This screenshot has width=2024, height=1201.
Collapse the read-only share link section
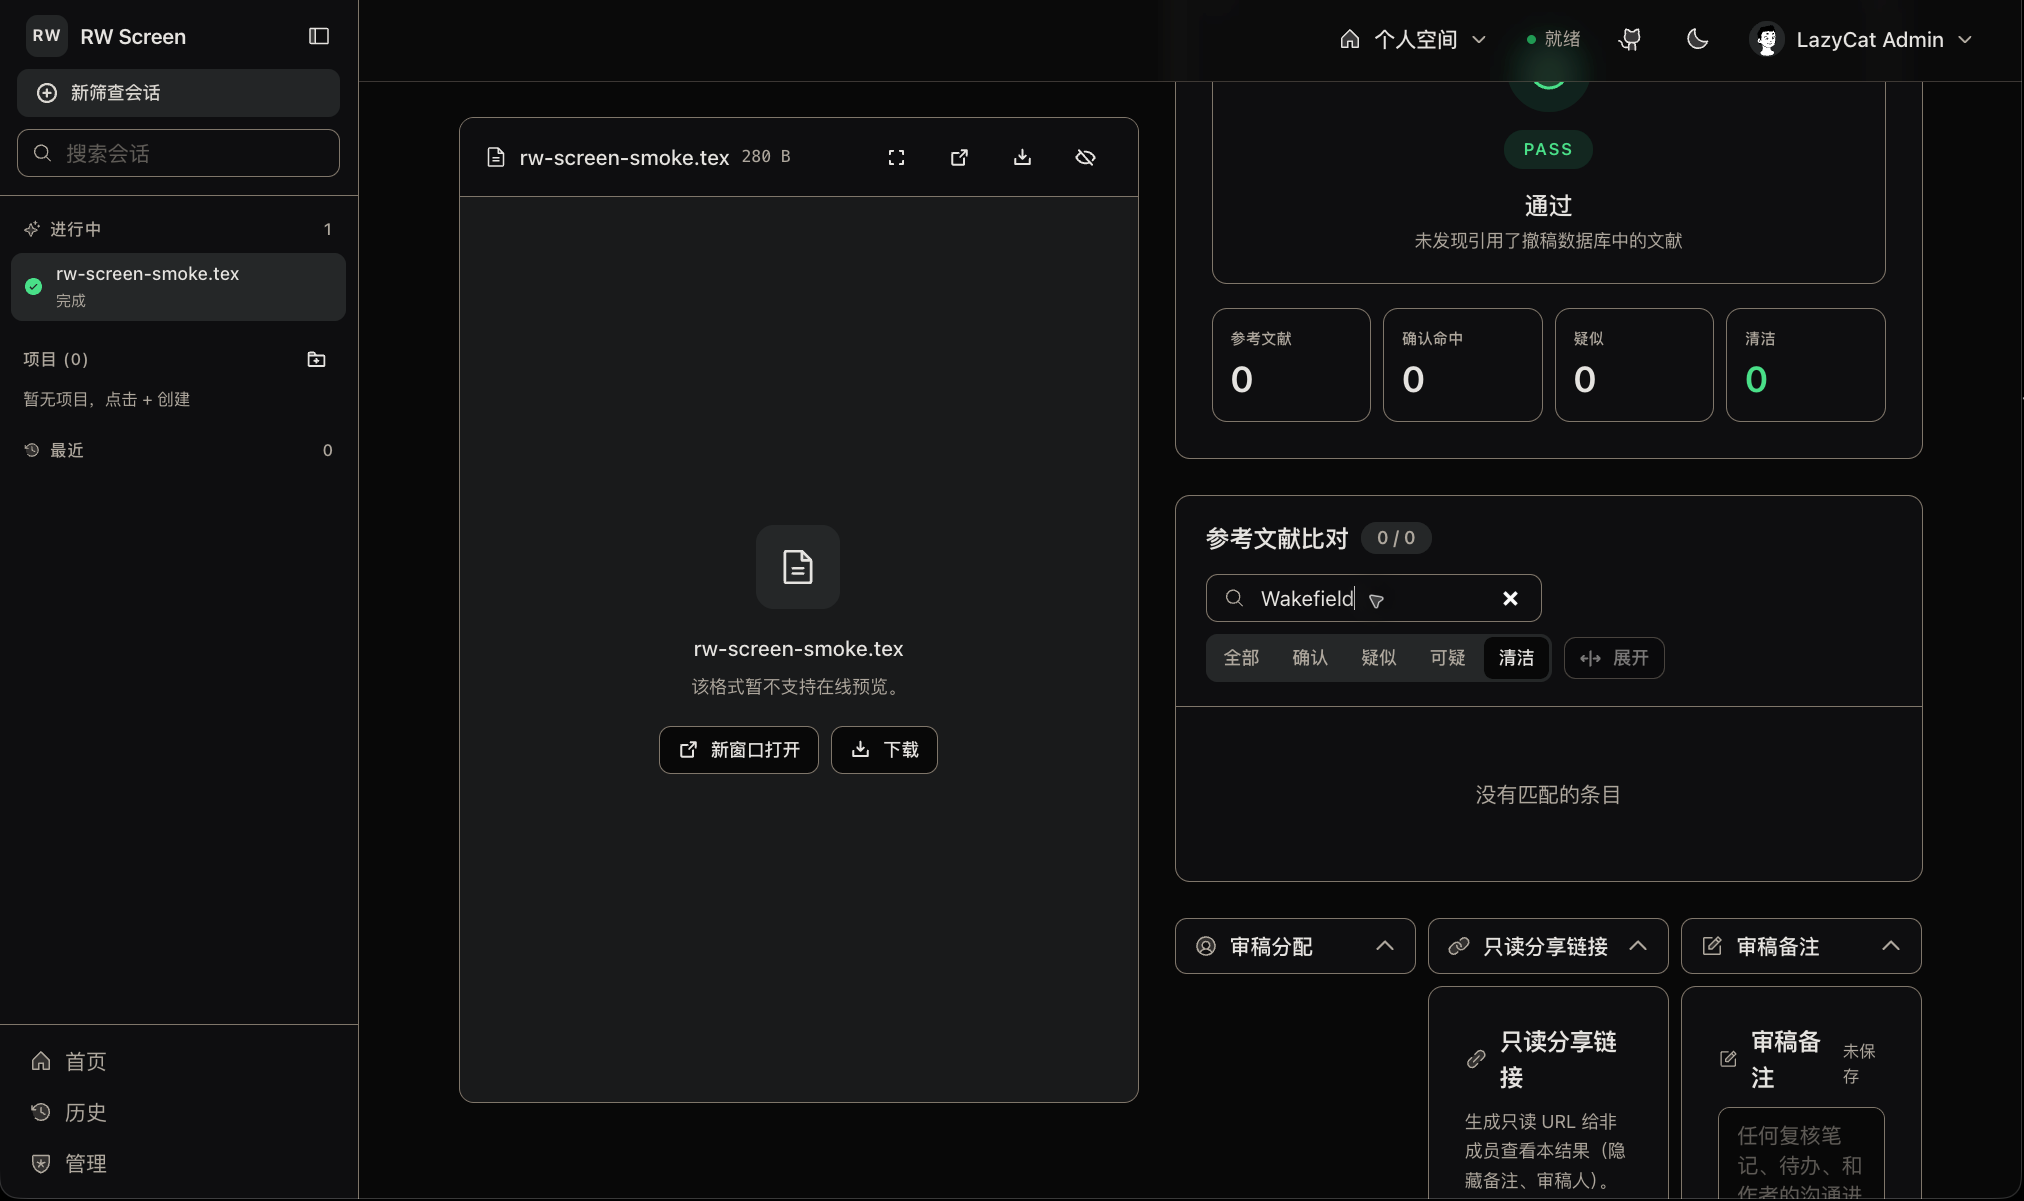[1548, 946]
